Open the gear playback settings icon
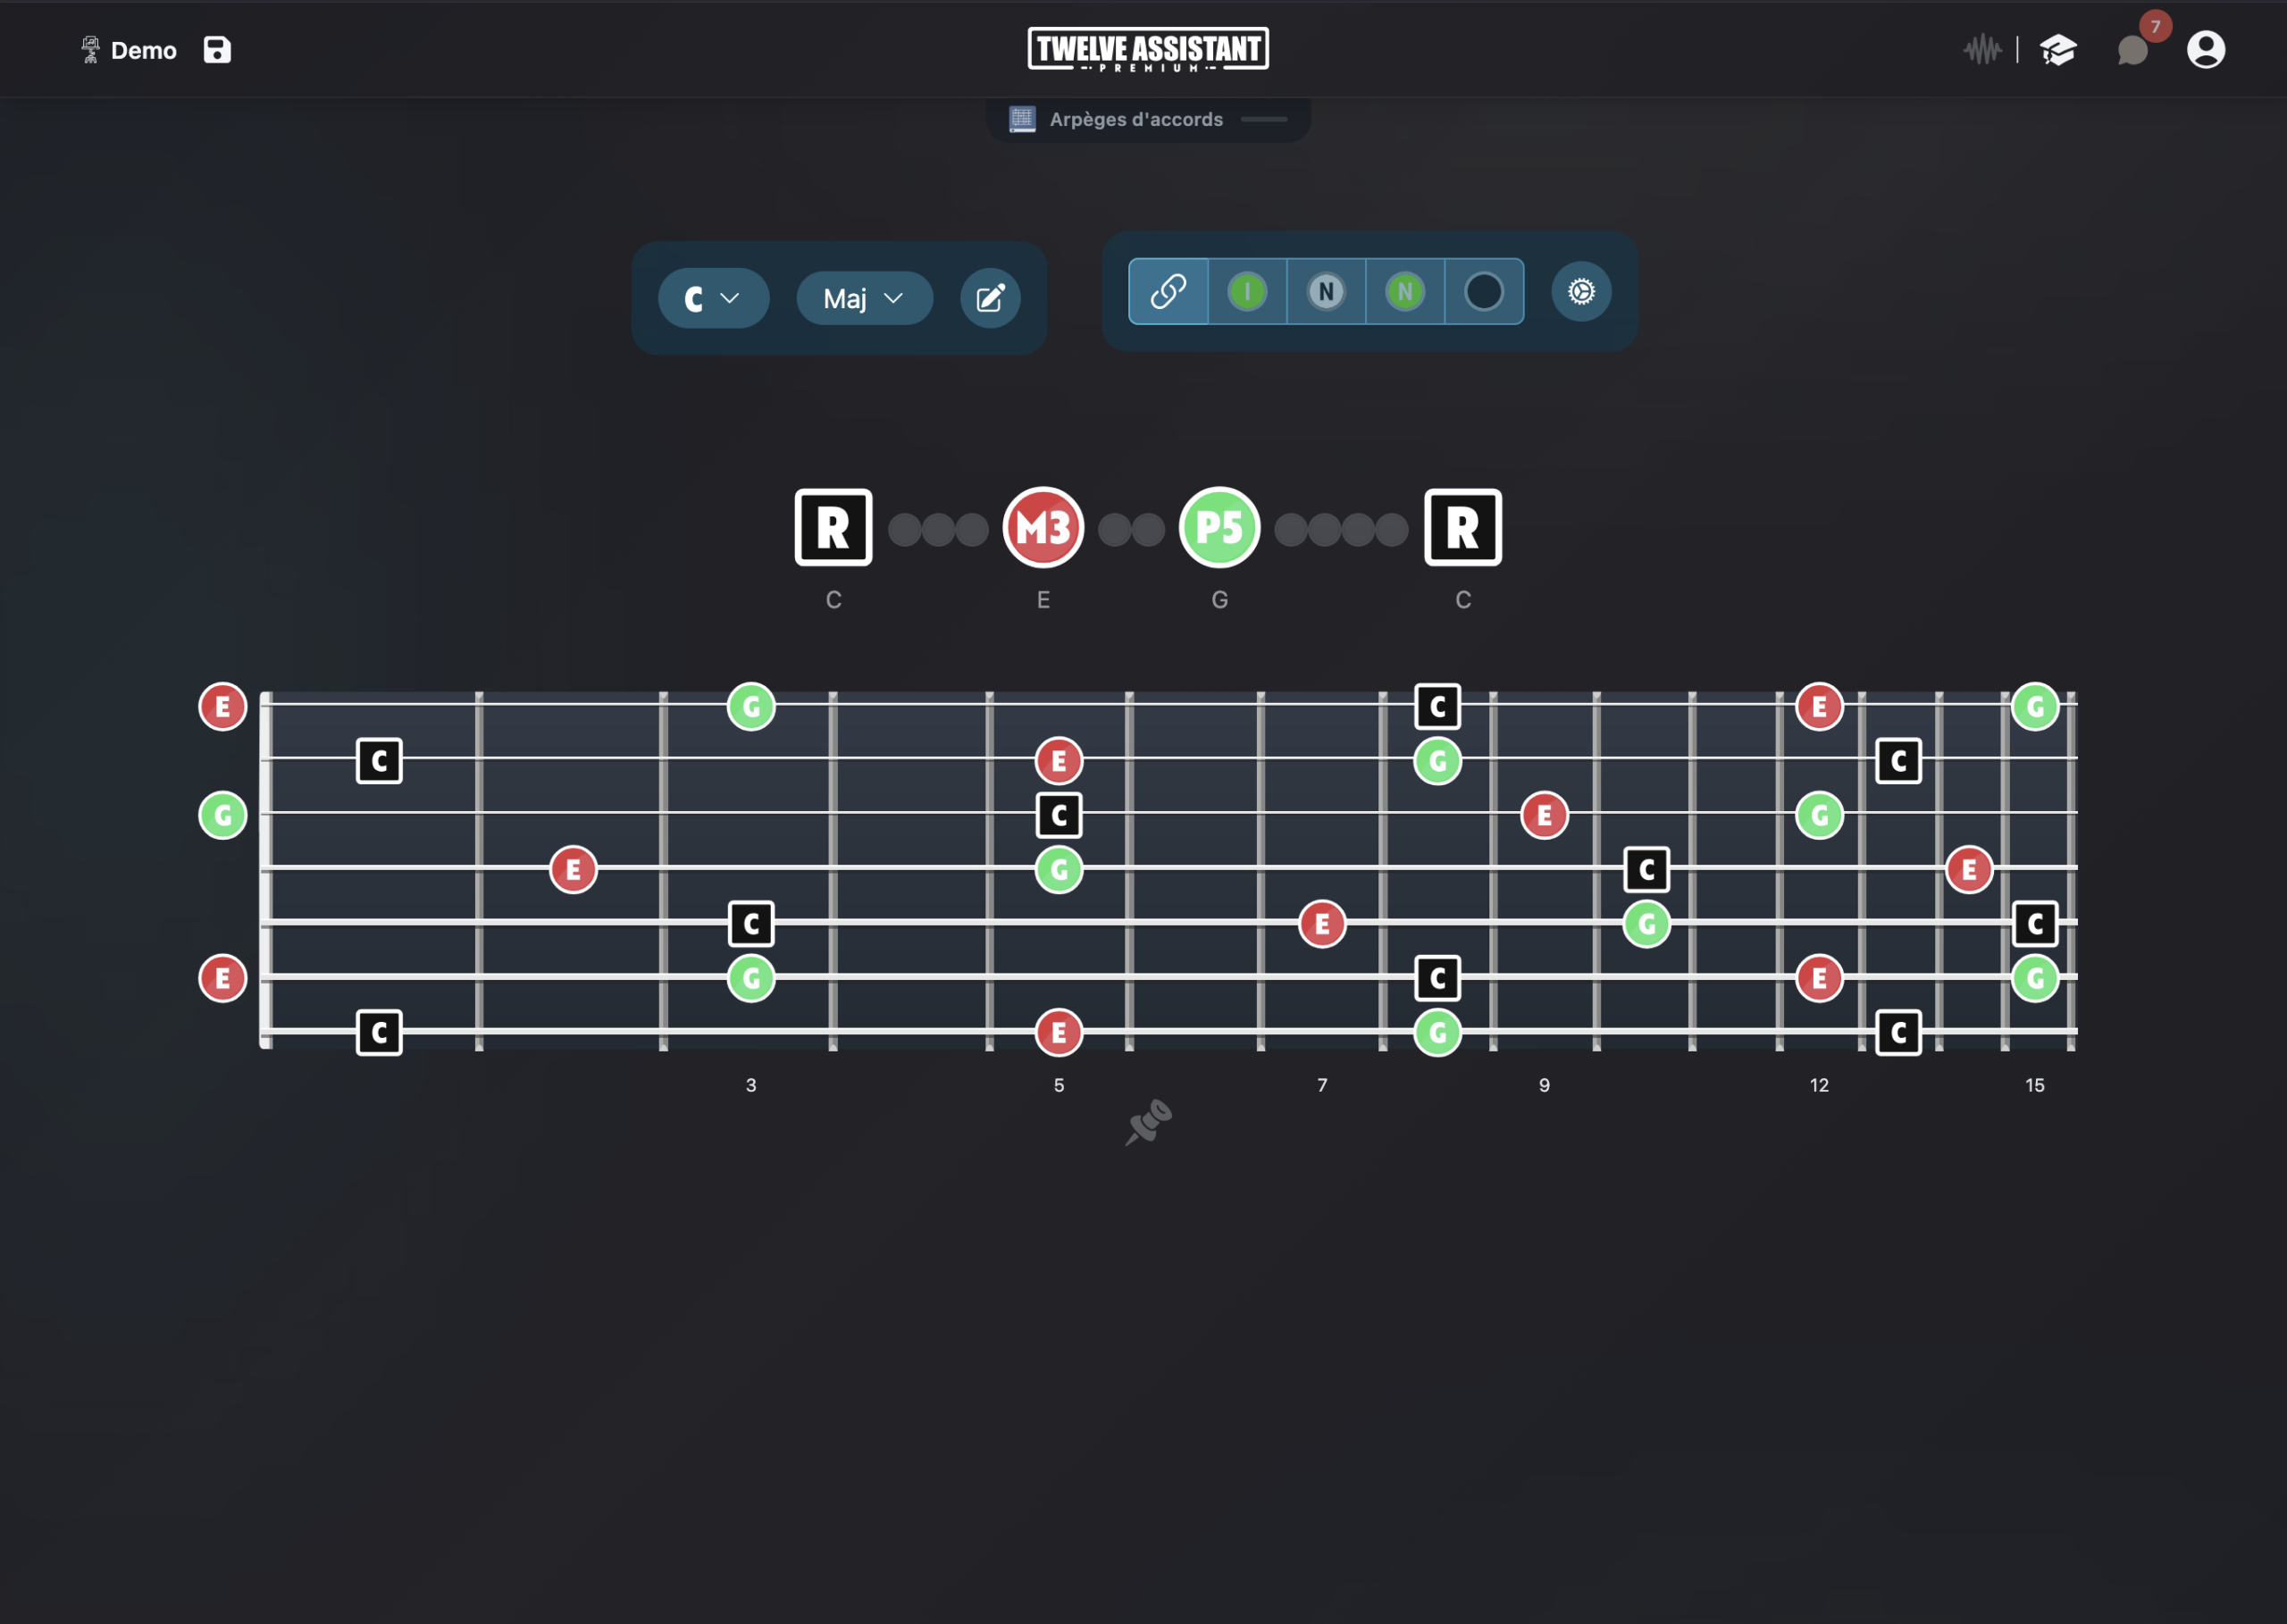 coord(1581,292)
